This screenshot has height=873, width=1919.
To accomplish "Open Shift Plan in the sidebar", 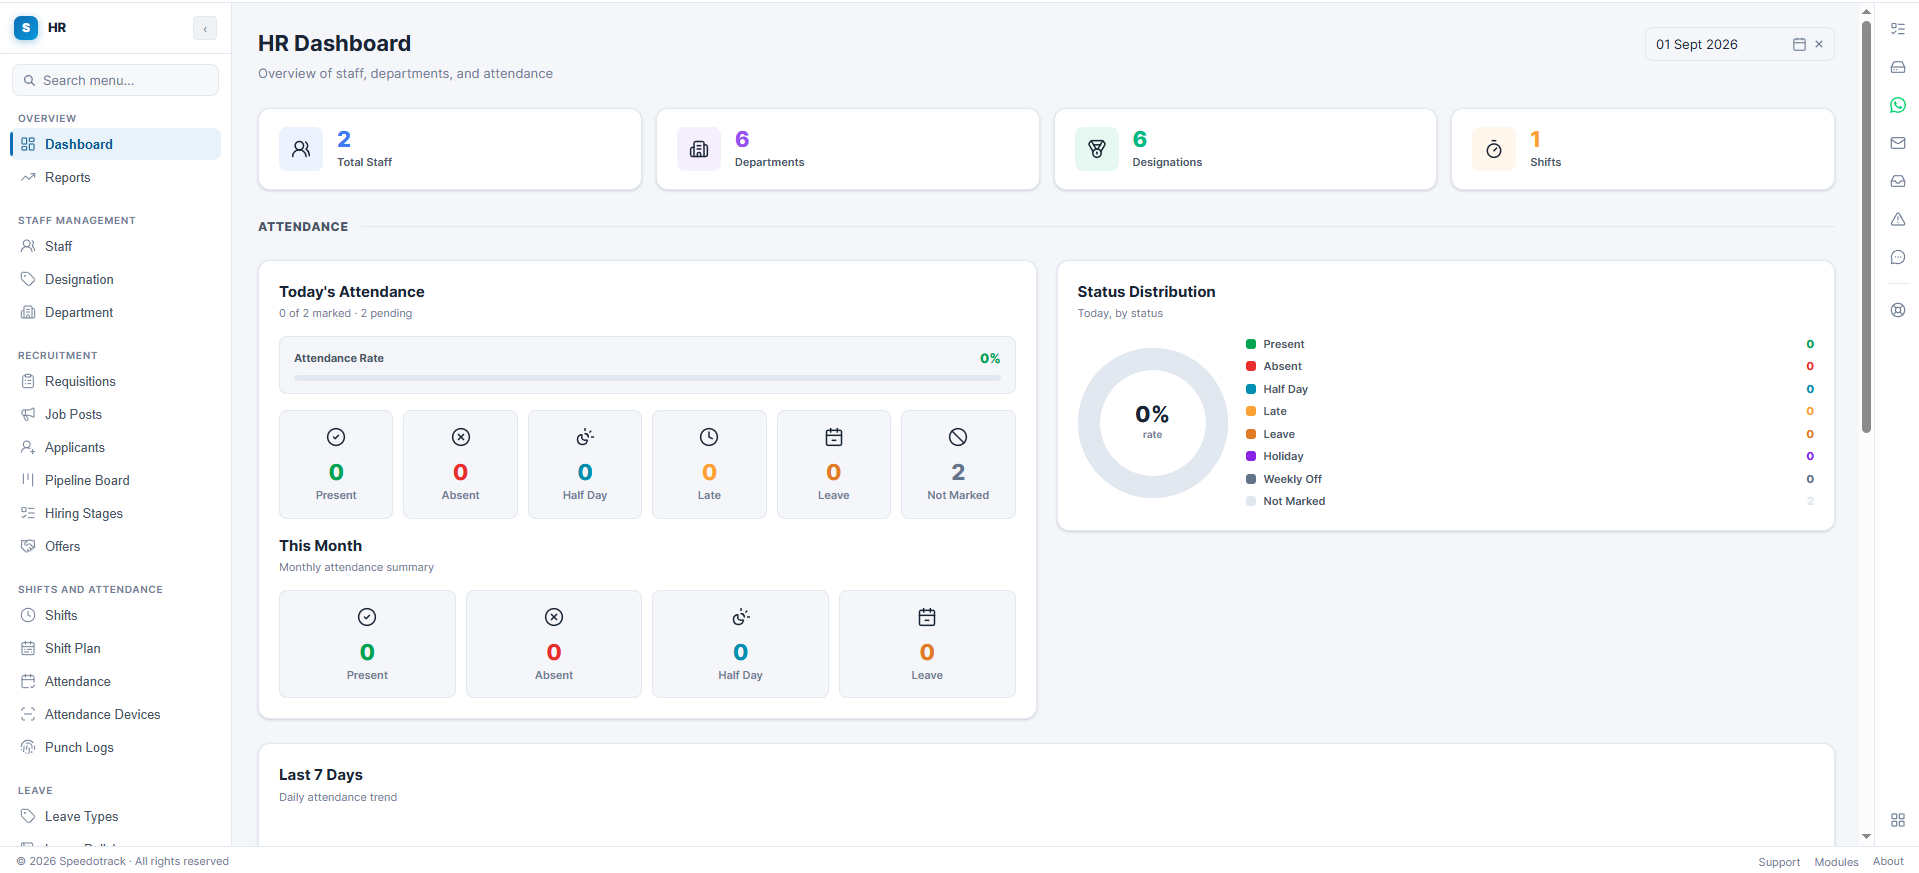I will tap(115, 648).
